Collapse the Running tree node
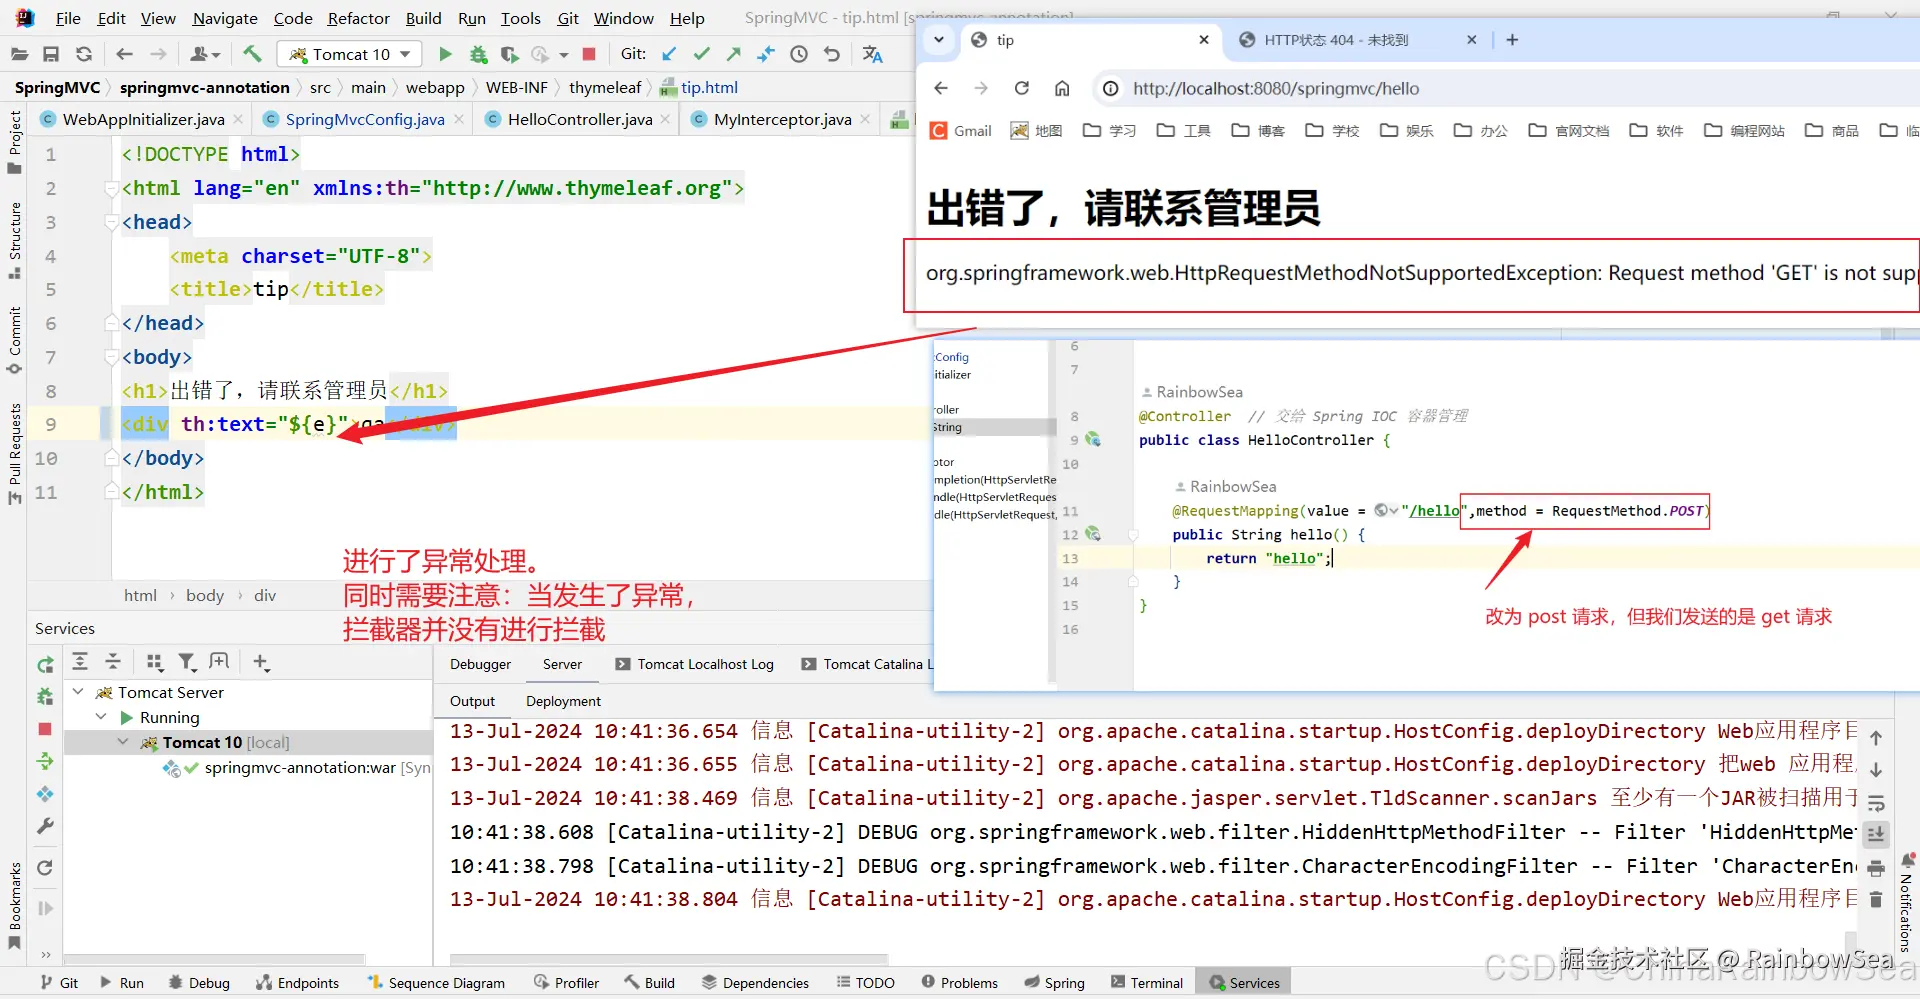Viewport: 1920px width, 999px height. click(101, 716)
